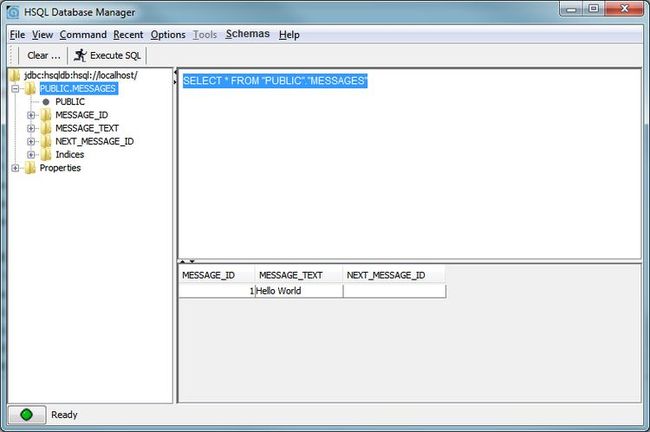650x432 pixels.
Task: Click the NEXT_MESSAGE_ID folder icon in tree
Action: 46,141
